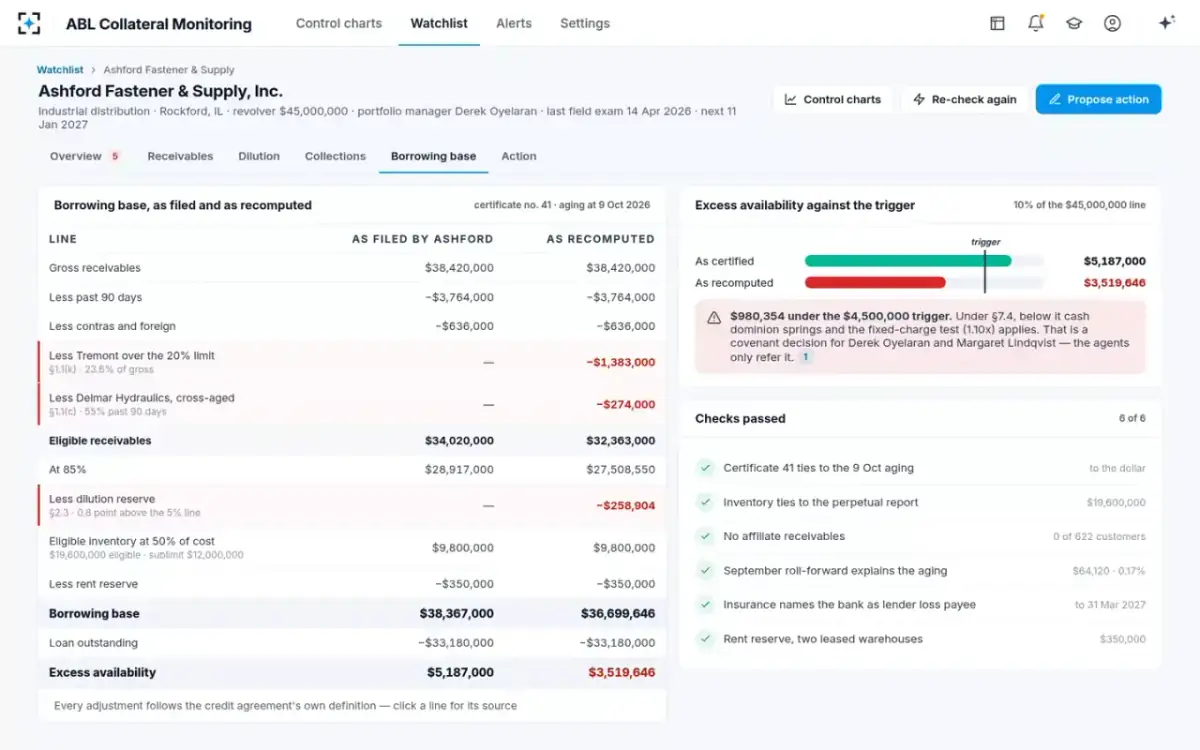Click the recomputed −$1,383,000 Tremont value
Screen dimensions: 1200x750
[621, 362]
